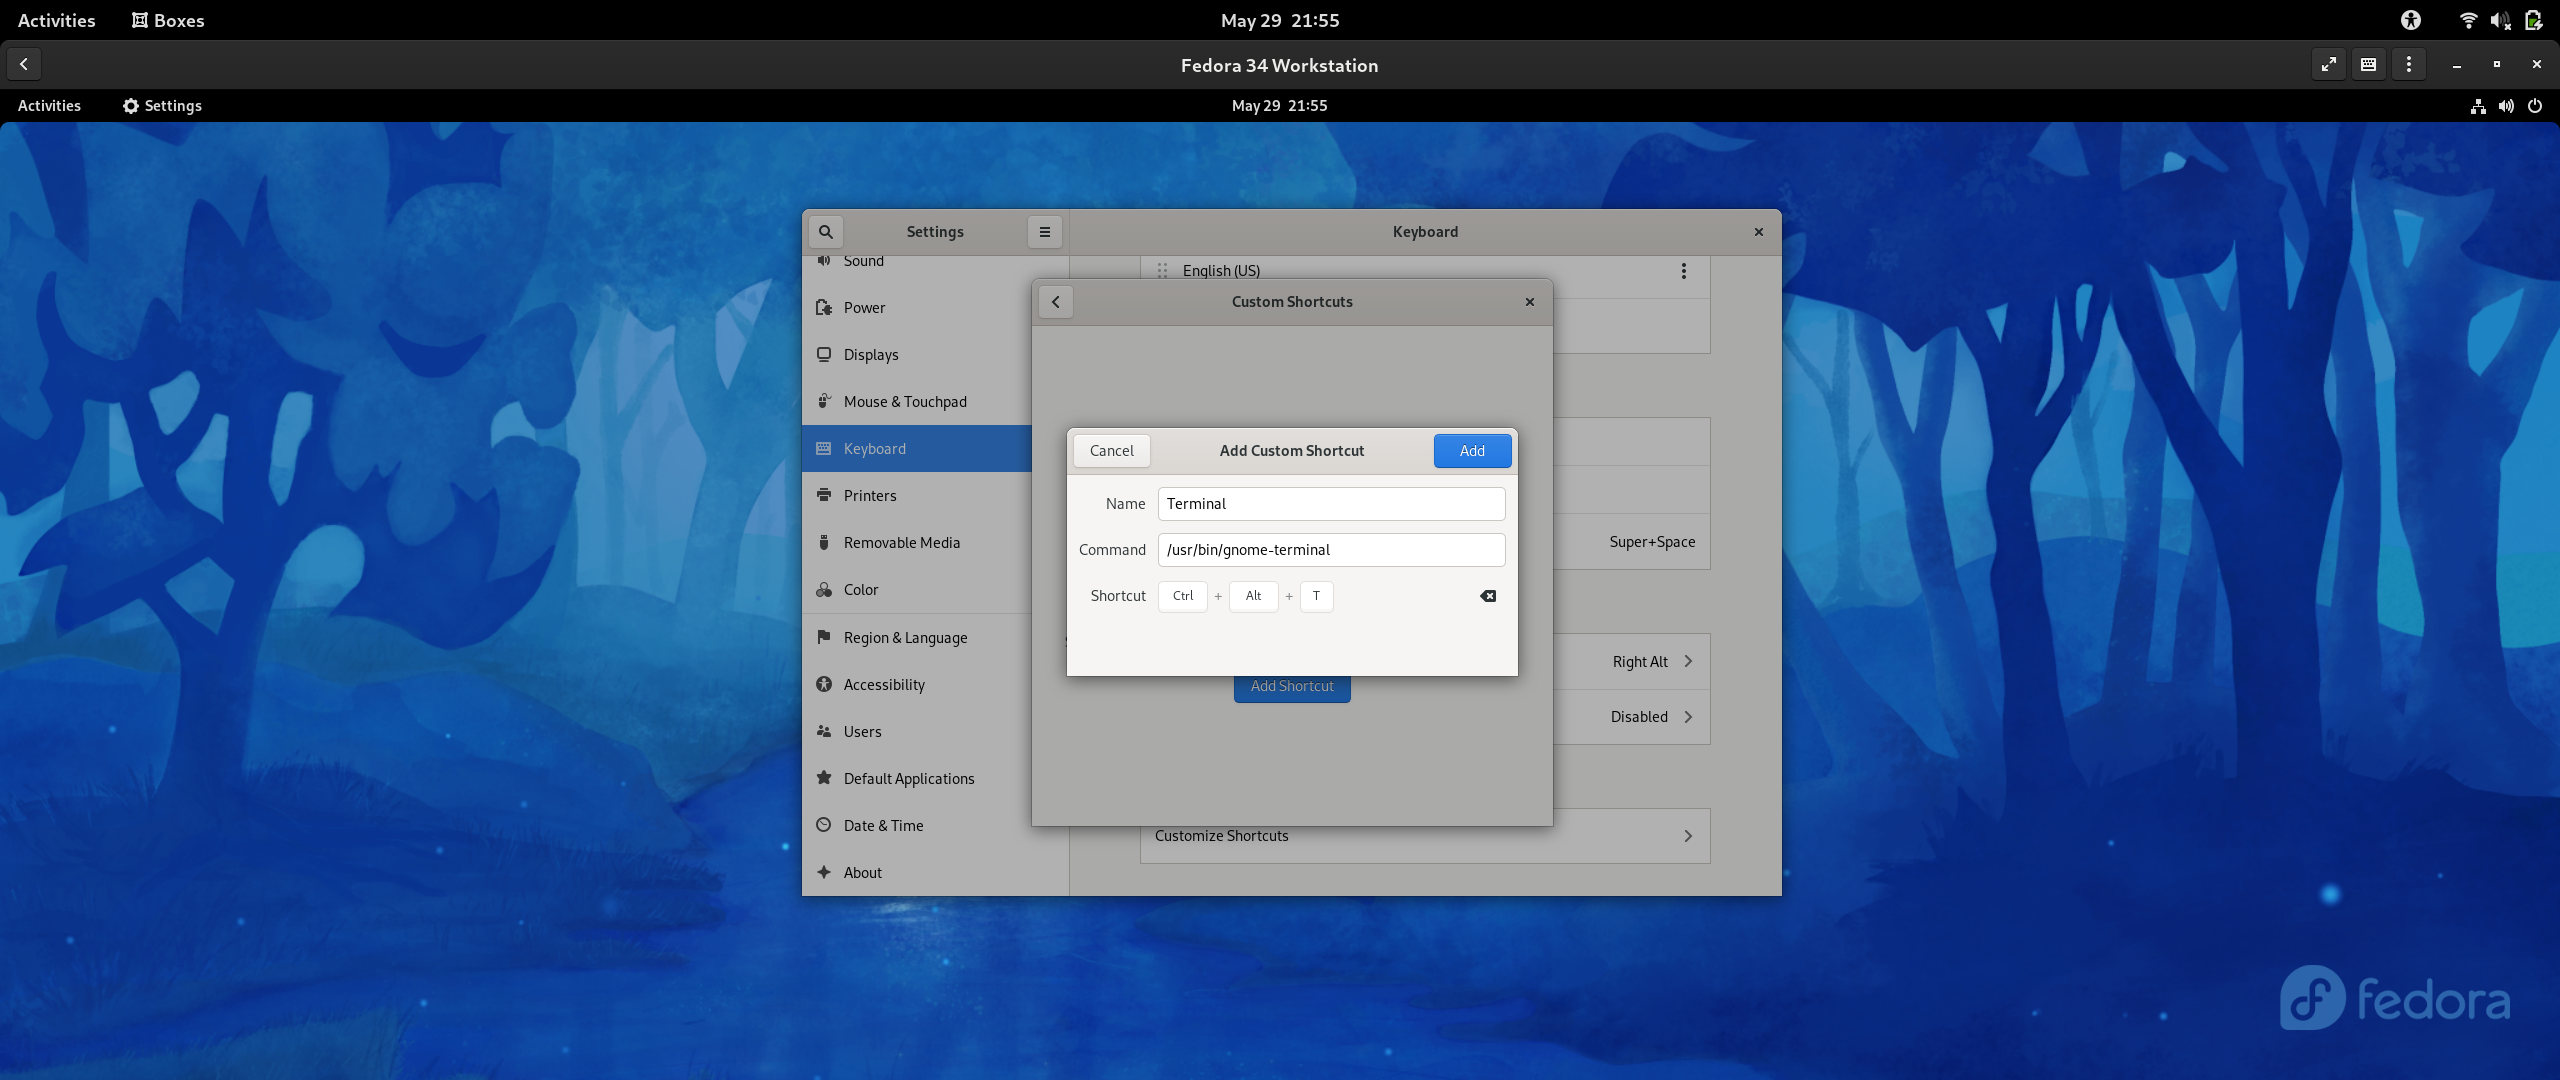
Task: Open Boxes three-dot menu
Action: click(2409, 64)
